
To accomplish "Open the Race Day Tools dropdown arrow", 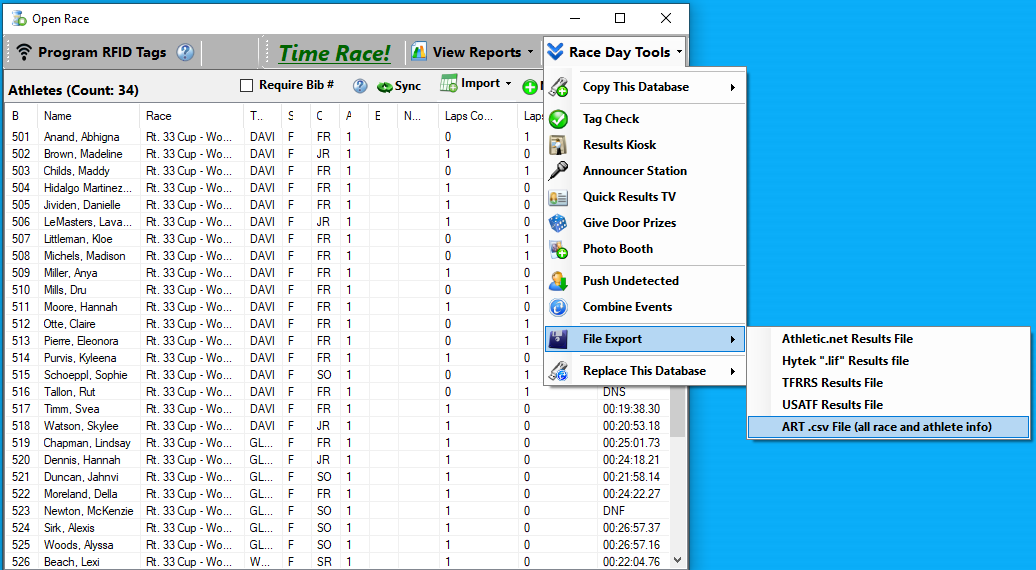I will 679,52.
